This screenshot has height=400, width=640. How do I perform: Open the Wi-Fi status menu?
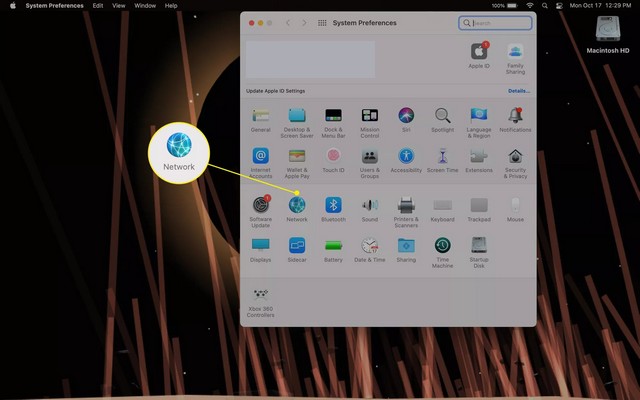click(529, 5)
